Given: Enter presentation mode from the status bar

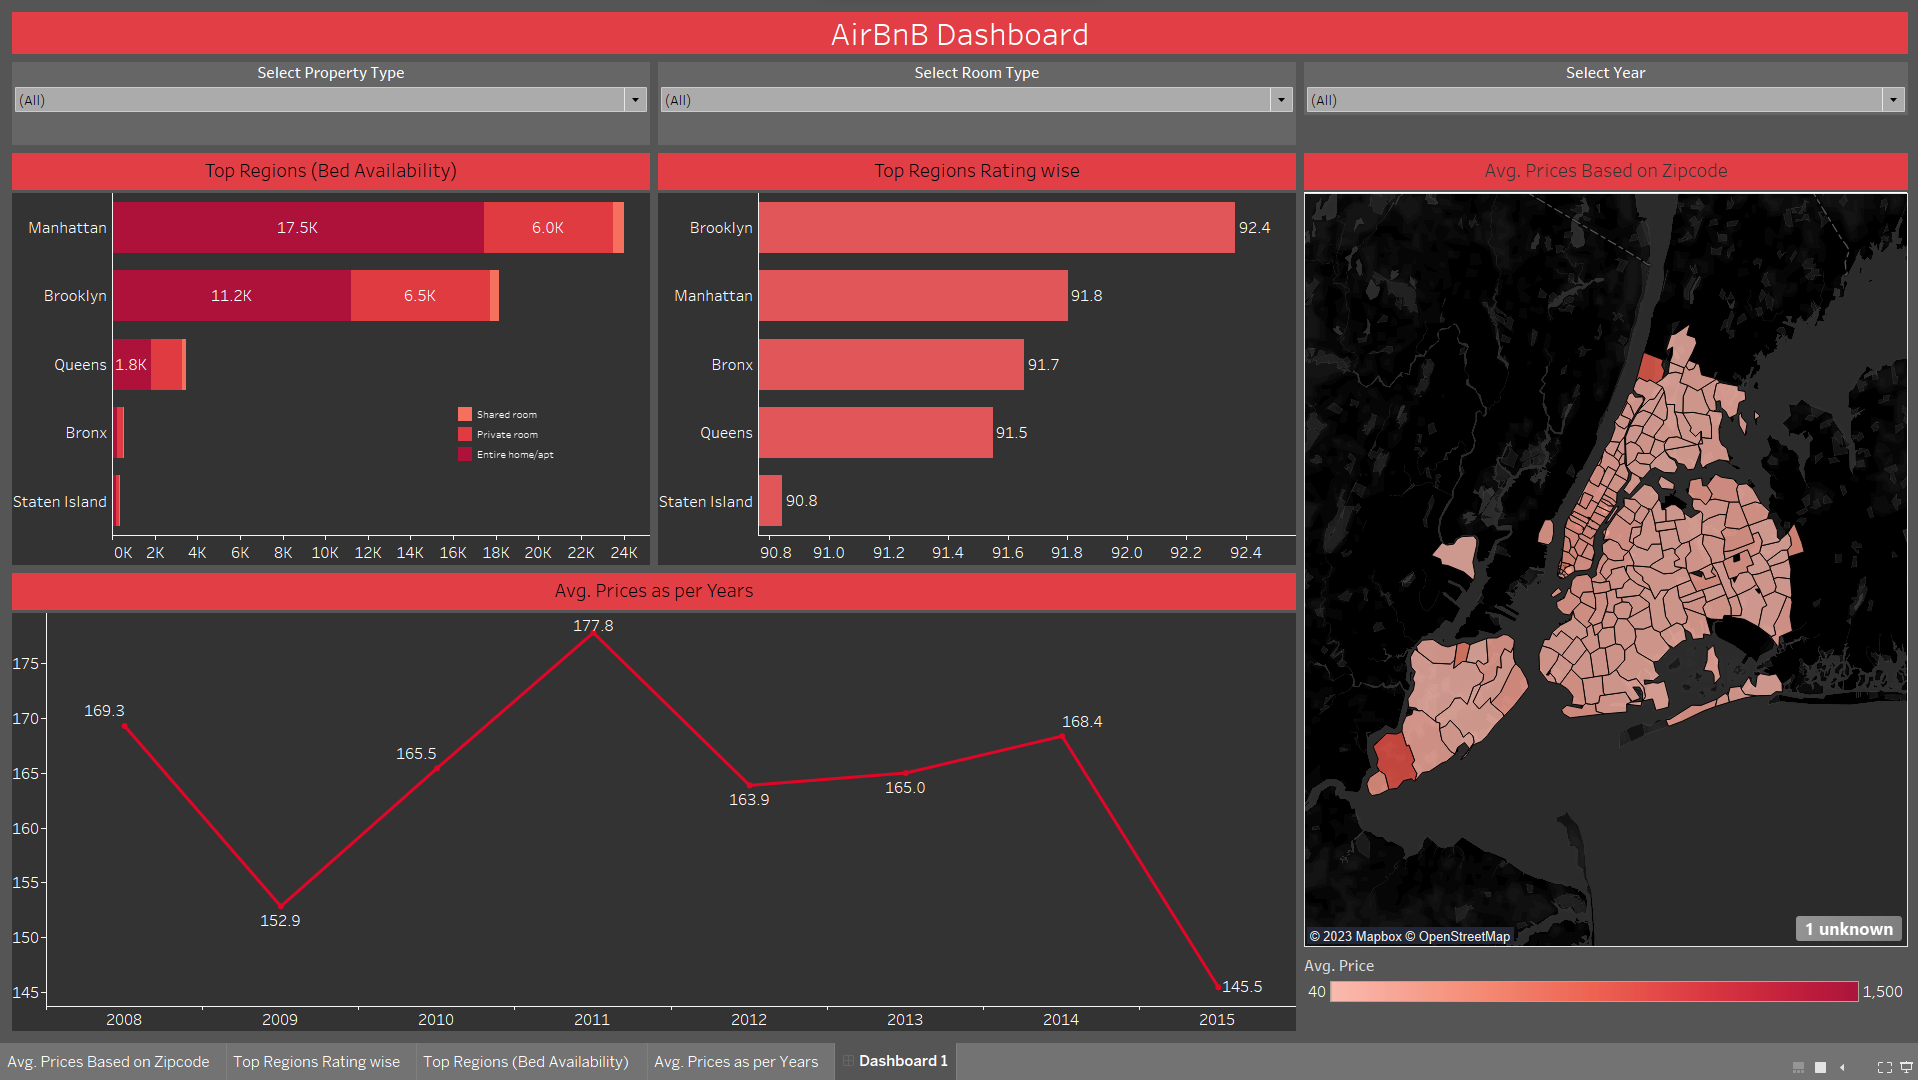Looking at the screenshot, I should [1906, 1067].
